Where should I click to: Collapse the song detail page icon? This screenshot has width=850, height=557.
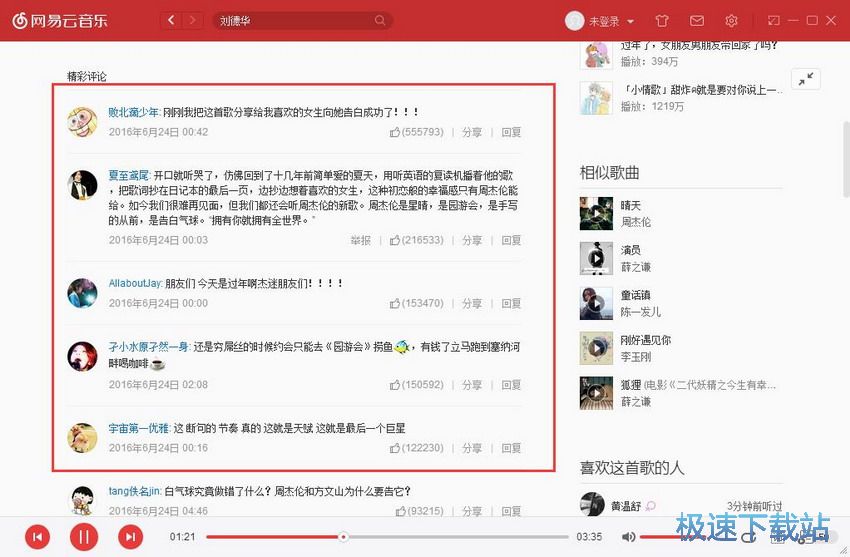coord(806,79)
